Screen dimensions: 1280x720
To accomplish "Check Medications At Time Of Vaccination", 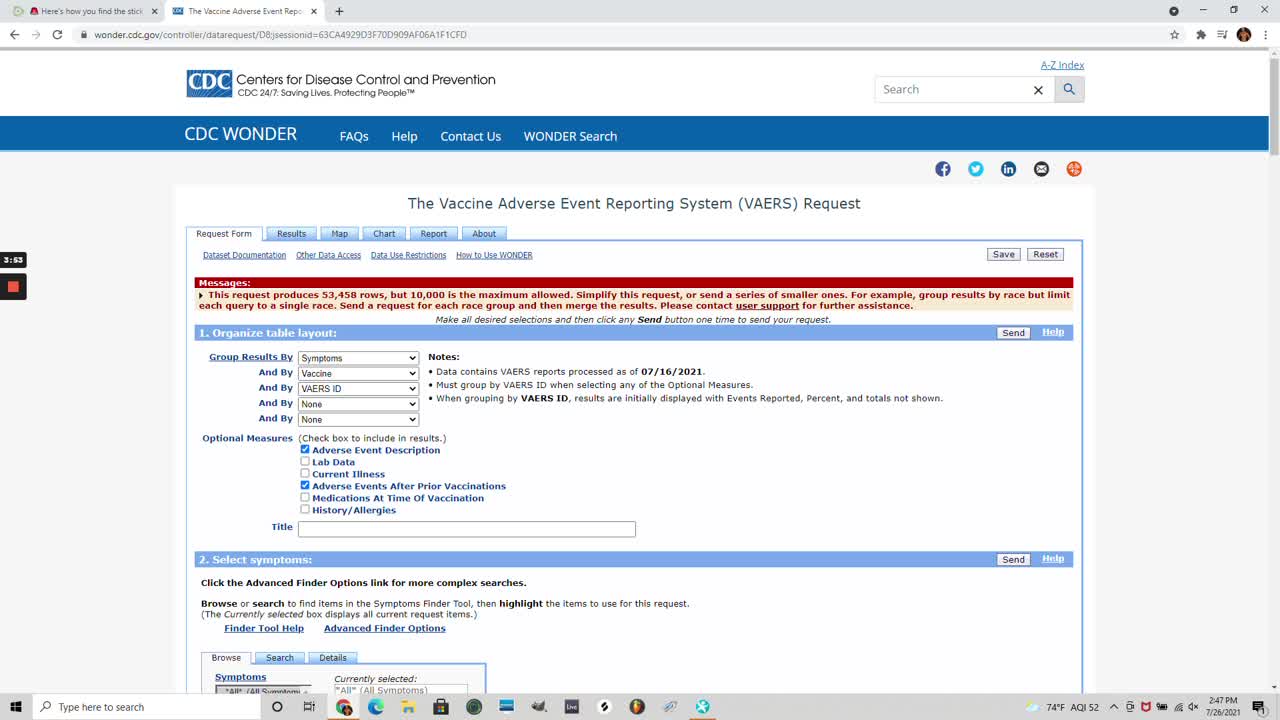I will pyautogui.click(x=305, y=498).
